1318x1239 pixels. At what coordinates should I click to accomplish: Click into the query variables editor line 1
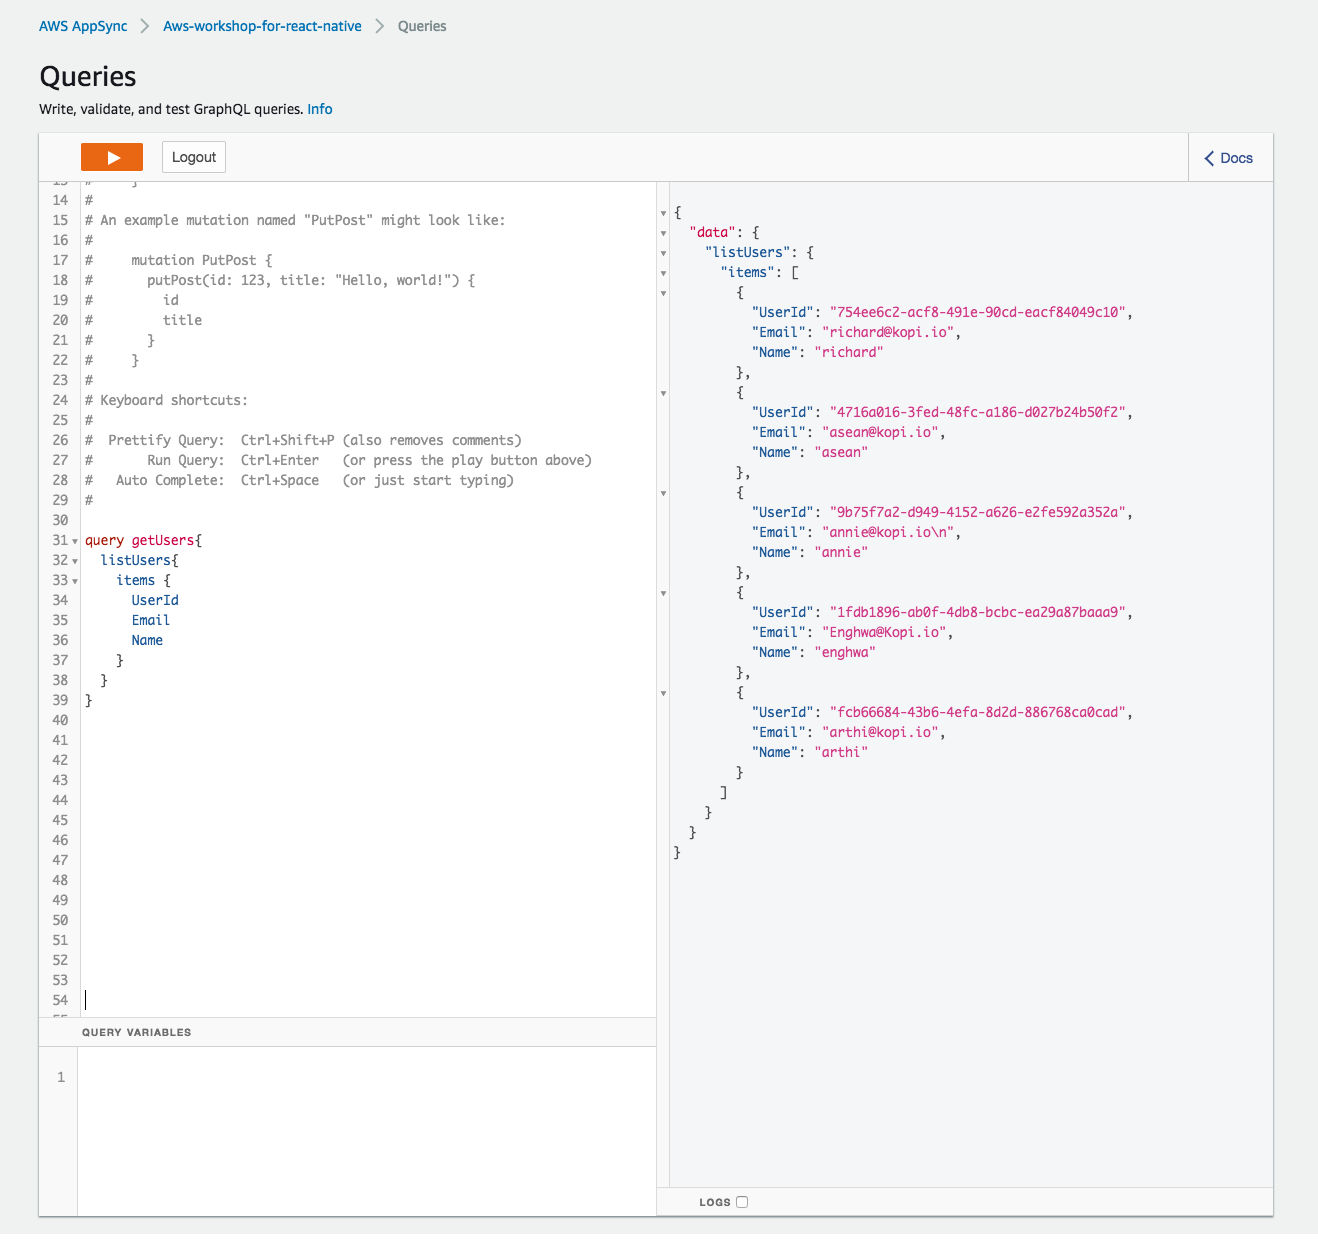tap(366, 1077)
